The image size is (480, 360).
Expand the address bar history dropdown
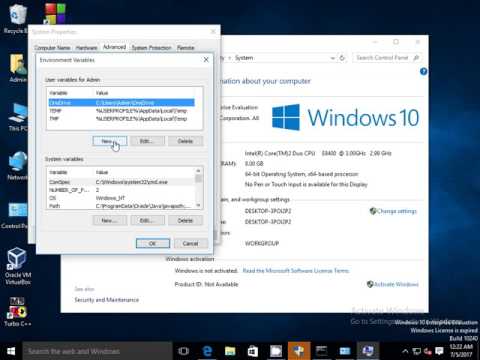coord(332,58)
